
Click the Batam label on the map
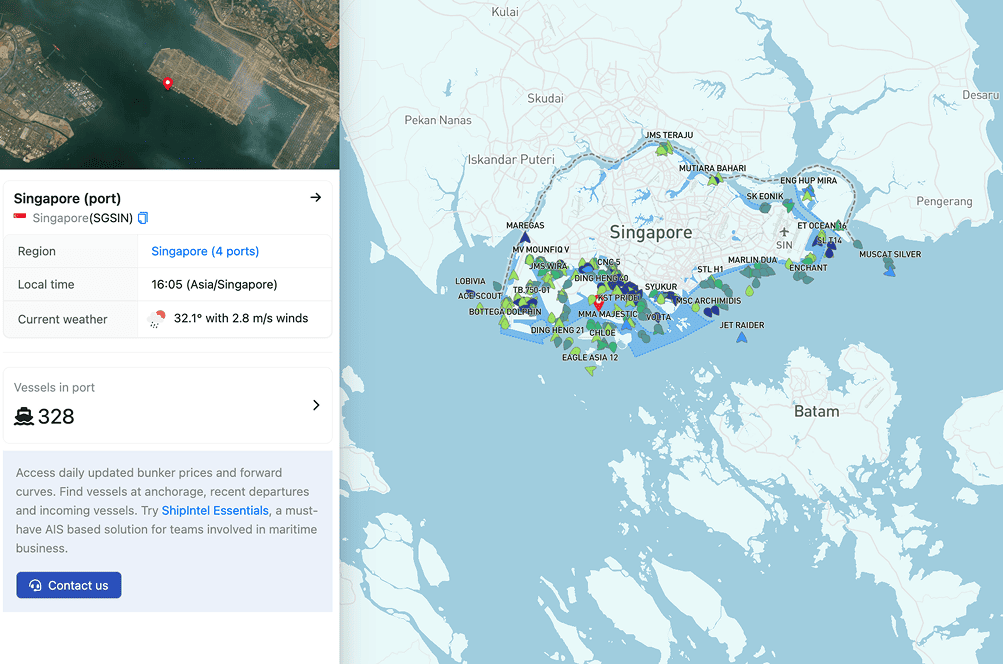(816, 411)
